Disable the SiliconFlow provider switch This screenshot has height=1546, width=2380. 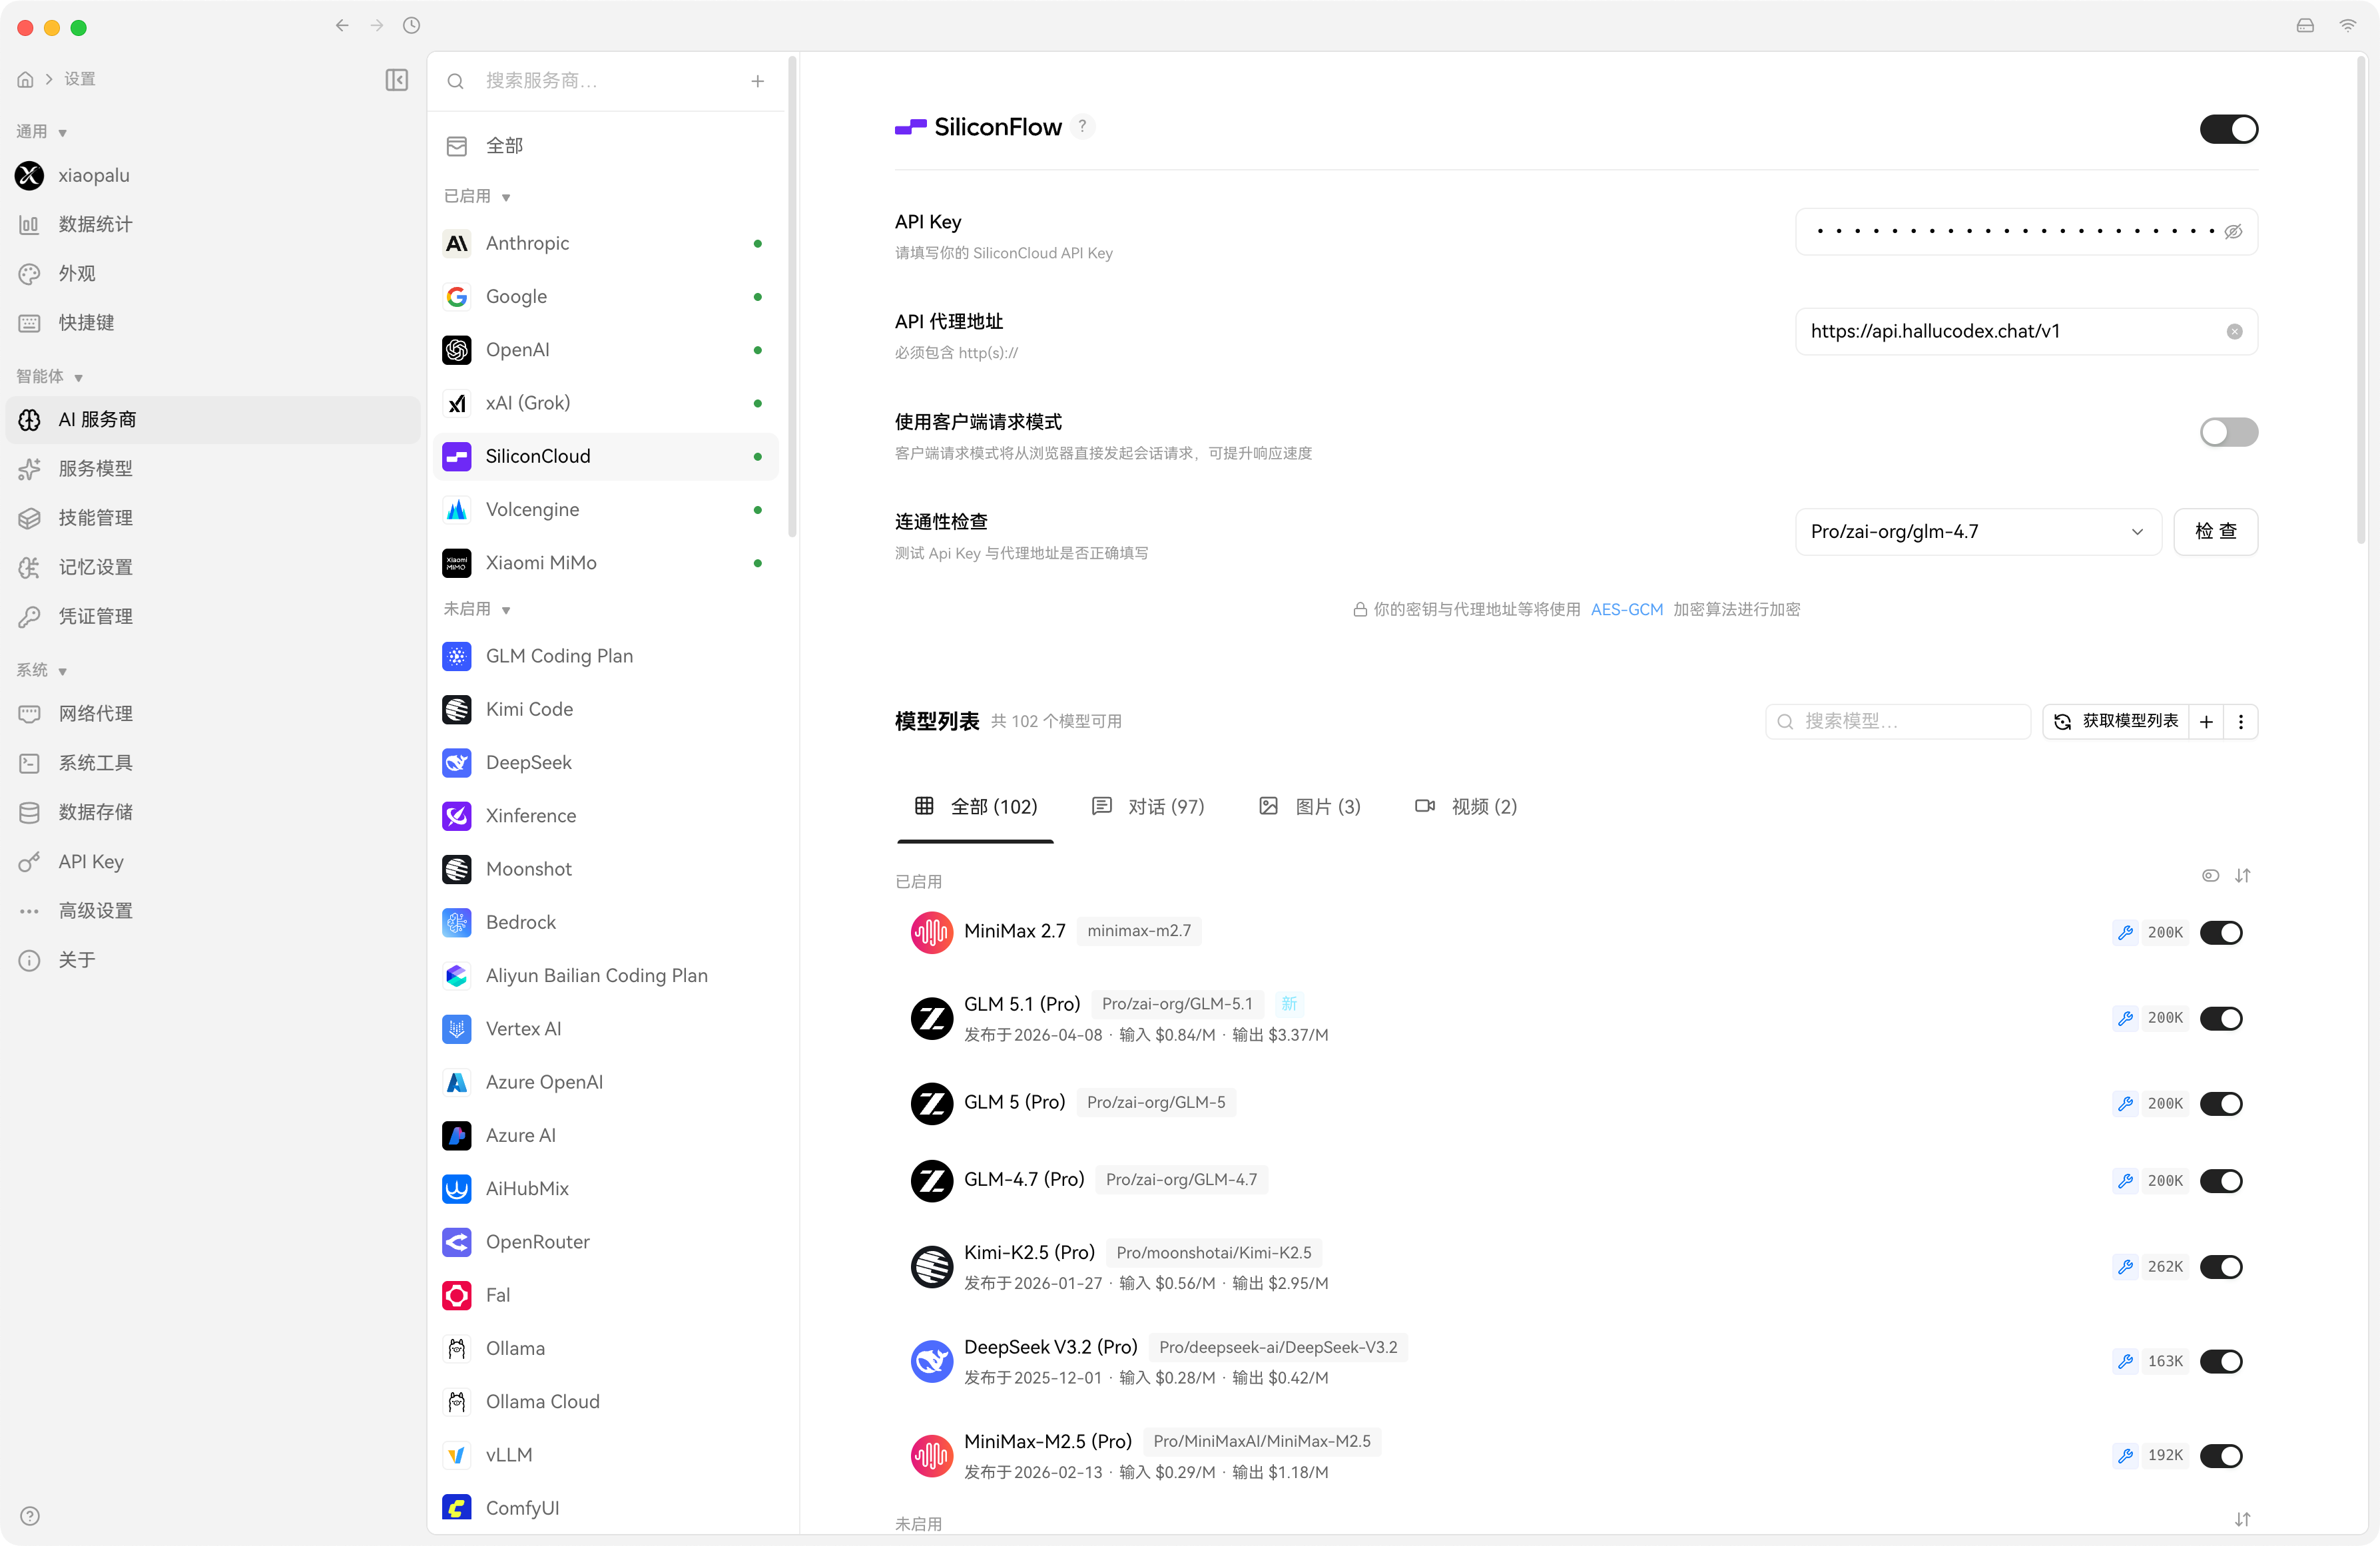tap(2228, 129)
